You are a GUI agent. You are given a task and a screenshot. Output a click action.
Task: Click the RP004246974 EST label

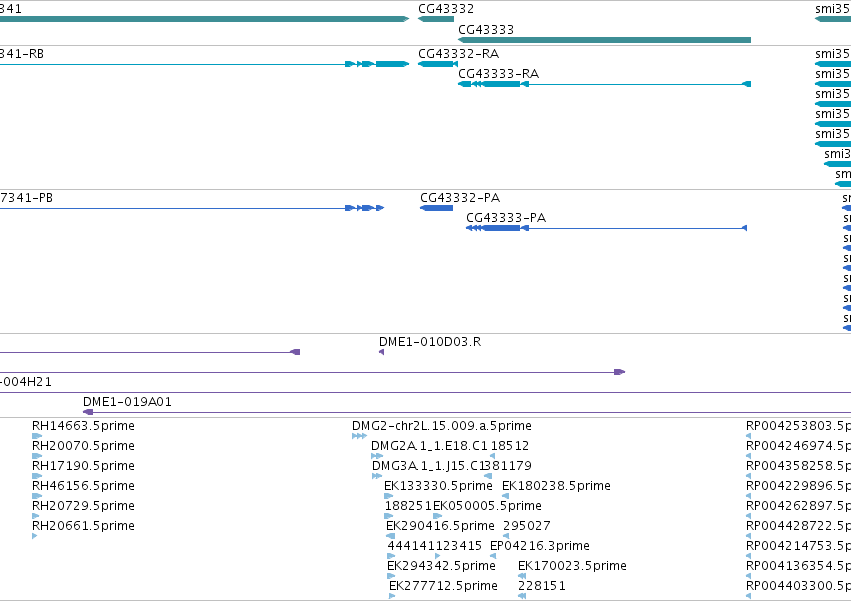coord(798,446)
